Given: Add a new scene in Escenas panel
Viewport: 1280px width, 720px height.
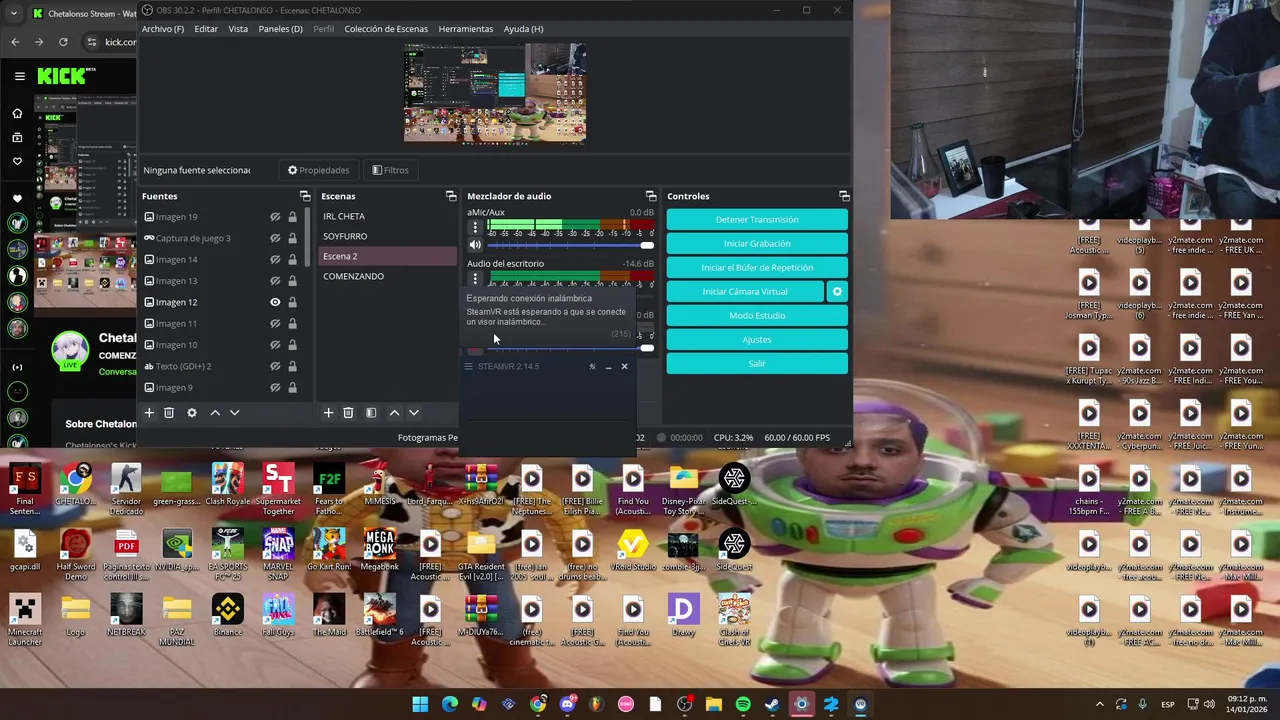Looking at the screenshot, I should pyautogui.click(x=328, y=413).
